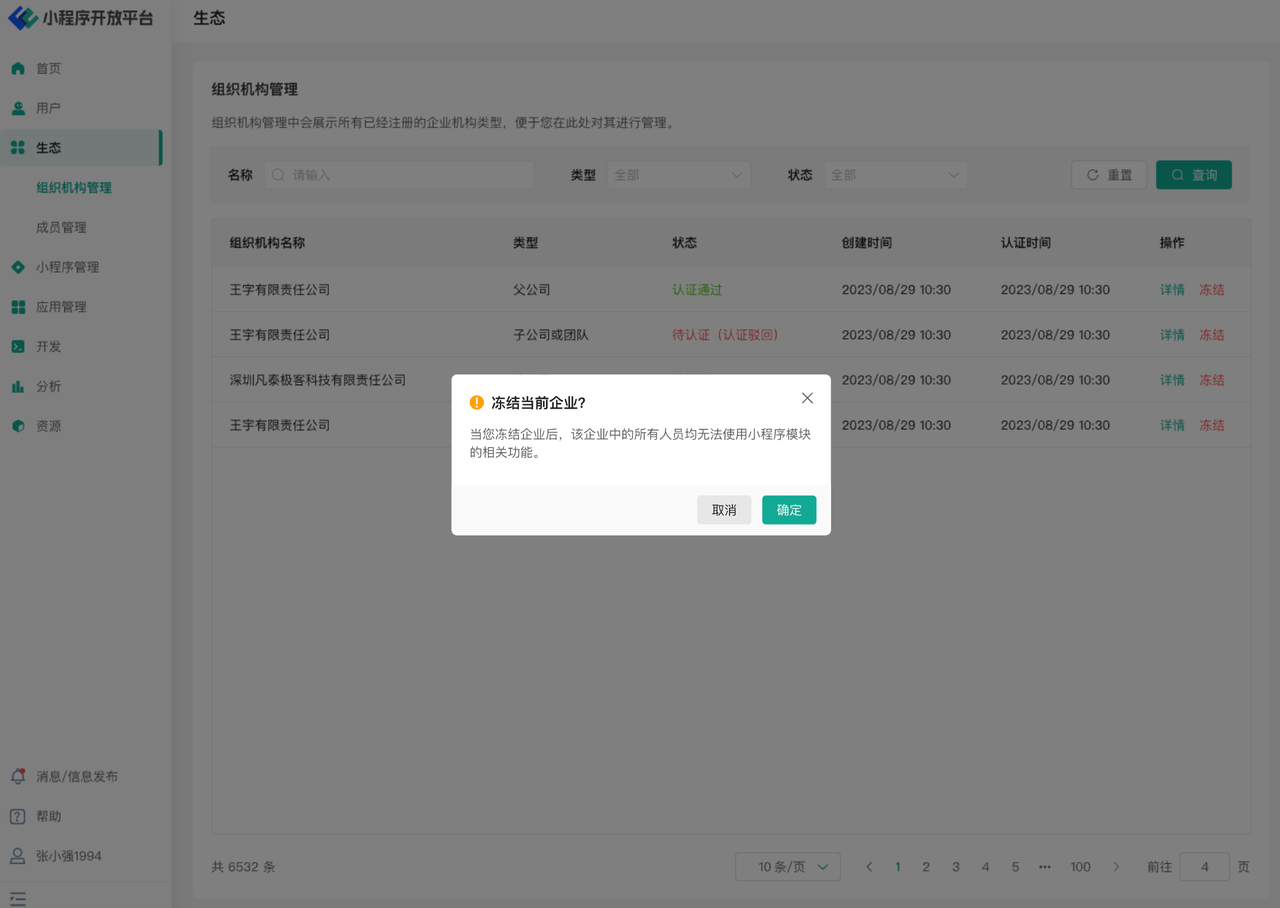Open the 状态 filter dropdown

(x=895, y=175)
